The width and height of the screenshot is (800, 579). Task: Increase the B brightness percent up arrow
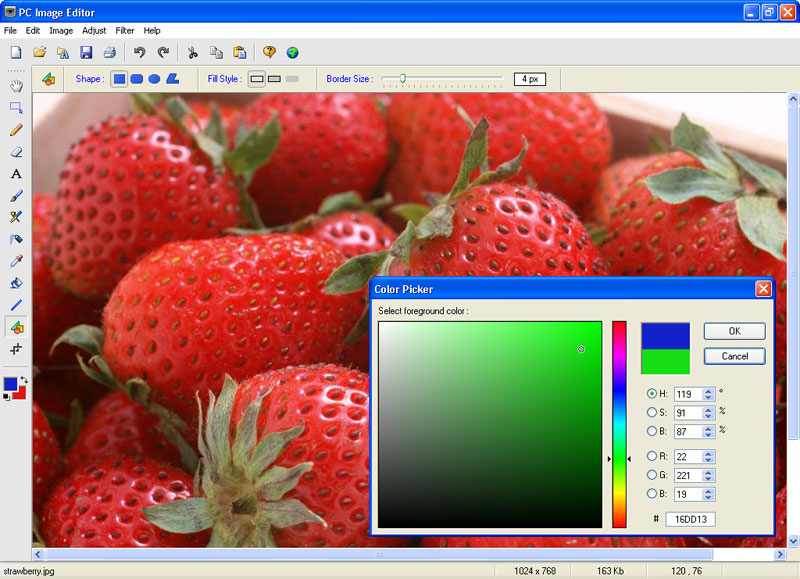tap(709, 427)
